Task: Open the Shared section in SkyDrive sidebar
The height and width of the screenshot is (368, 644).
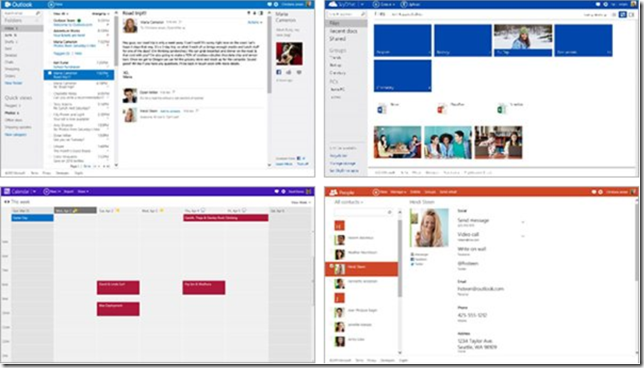Action: pos(337,39)
